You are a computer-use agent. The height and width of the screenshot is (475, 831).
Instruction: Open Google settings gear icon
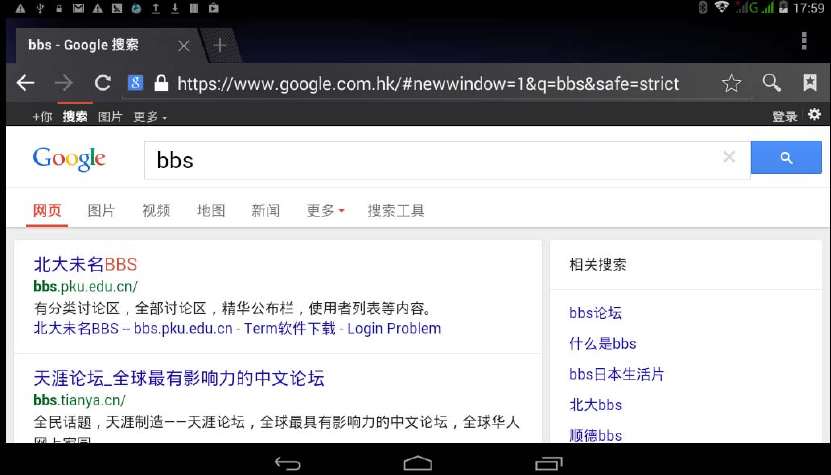pos(815,114)
